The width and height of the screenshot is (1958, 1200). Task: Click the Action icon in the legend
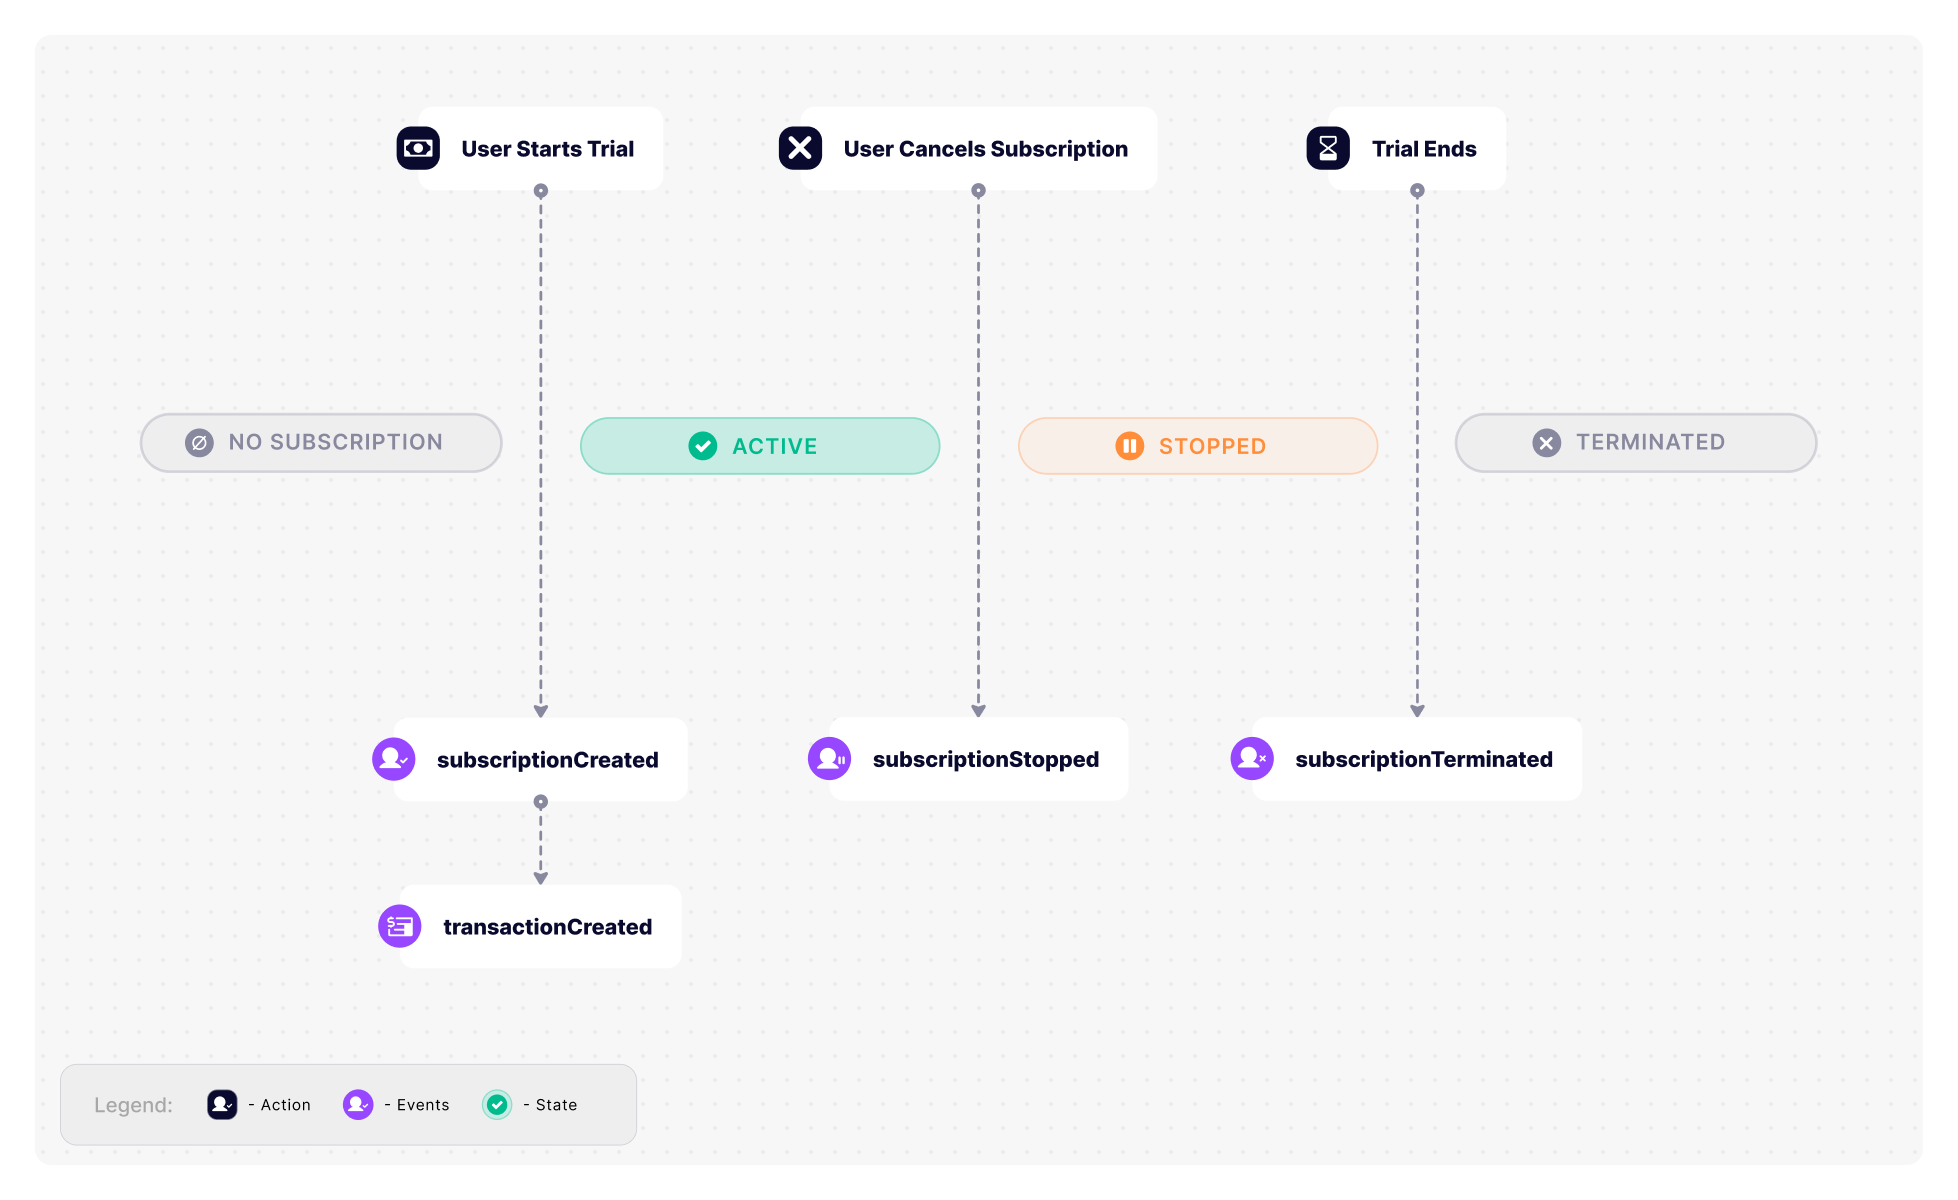pyautogui.click(x=222, y=1104)
